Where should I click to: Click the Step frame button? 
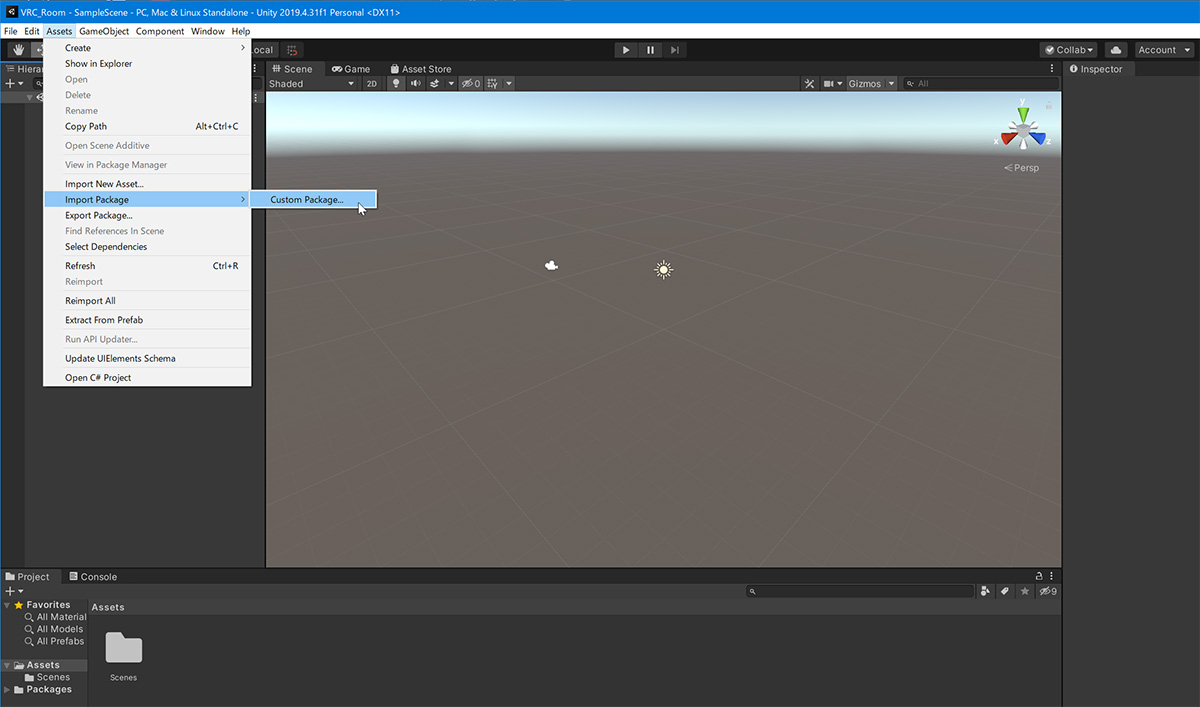(x=675, y=50)
